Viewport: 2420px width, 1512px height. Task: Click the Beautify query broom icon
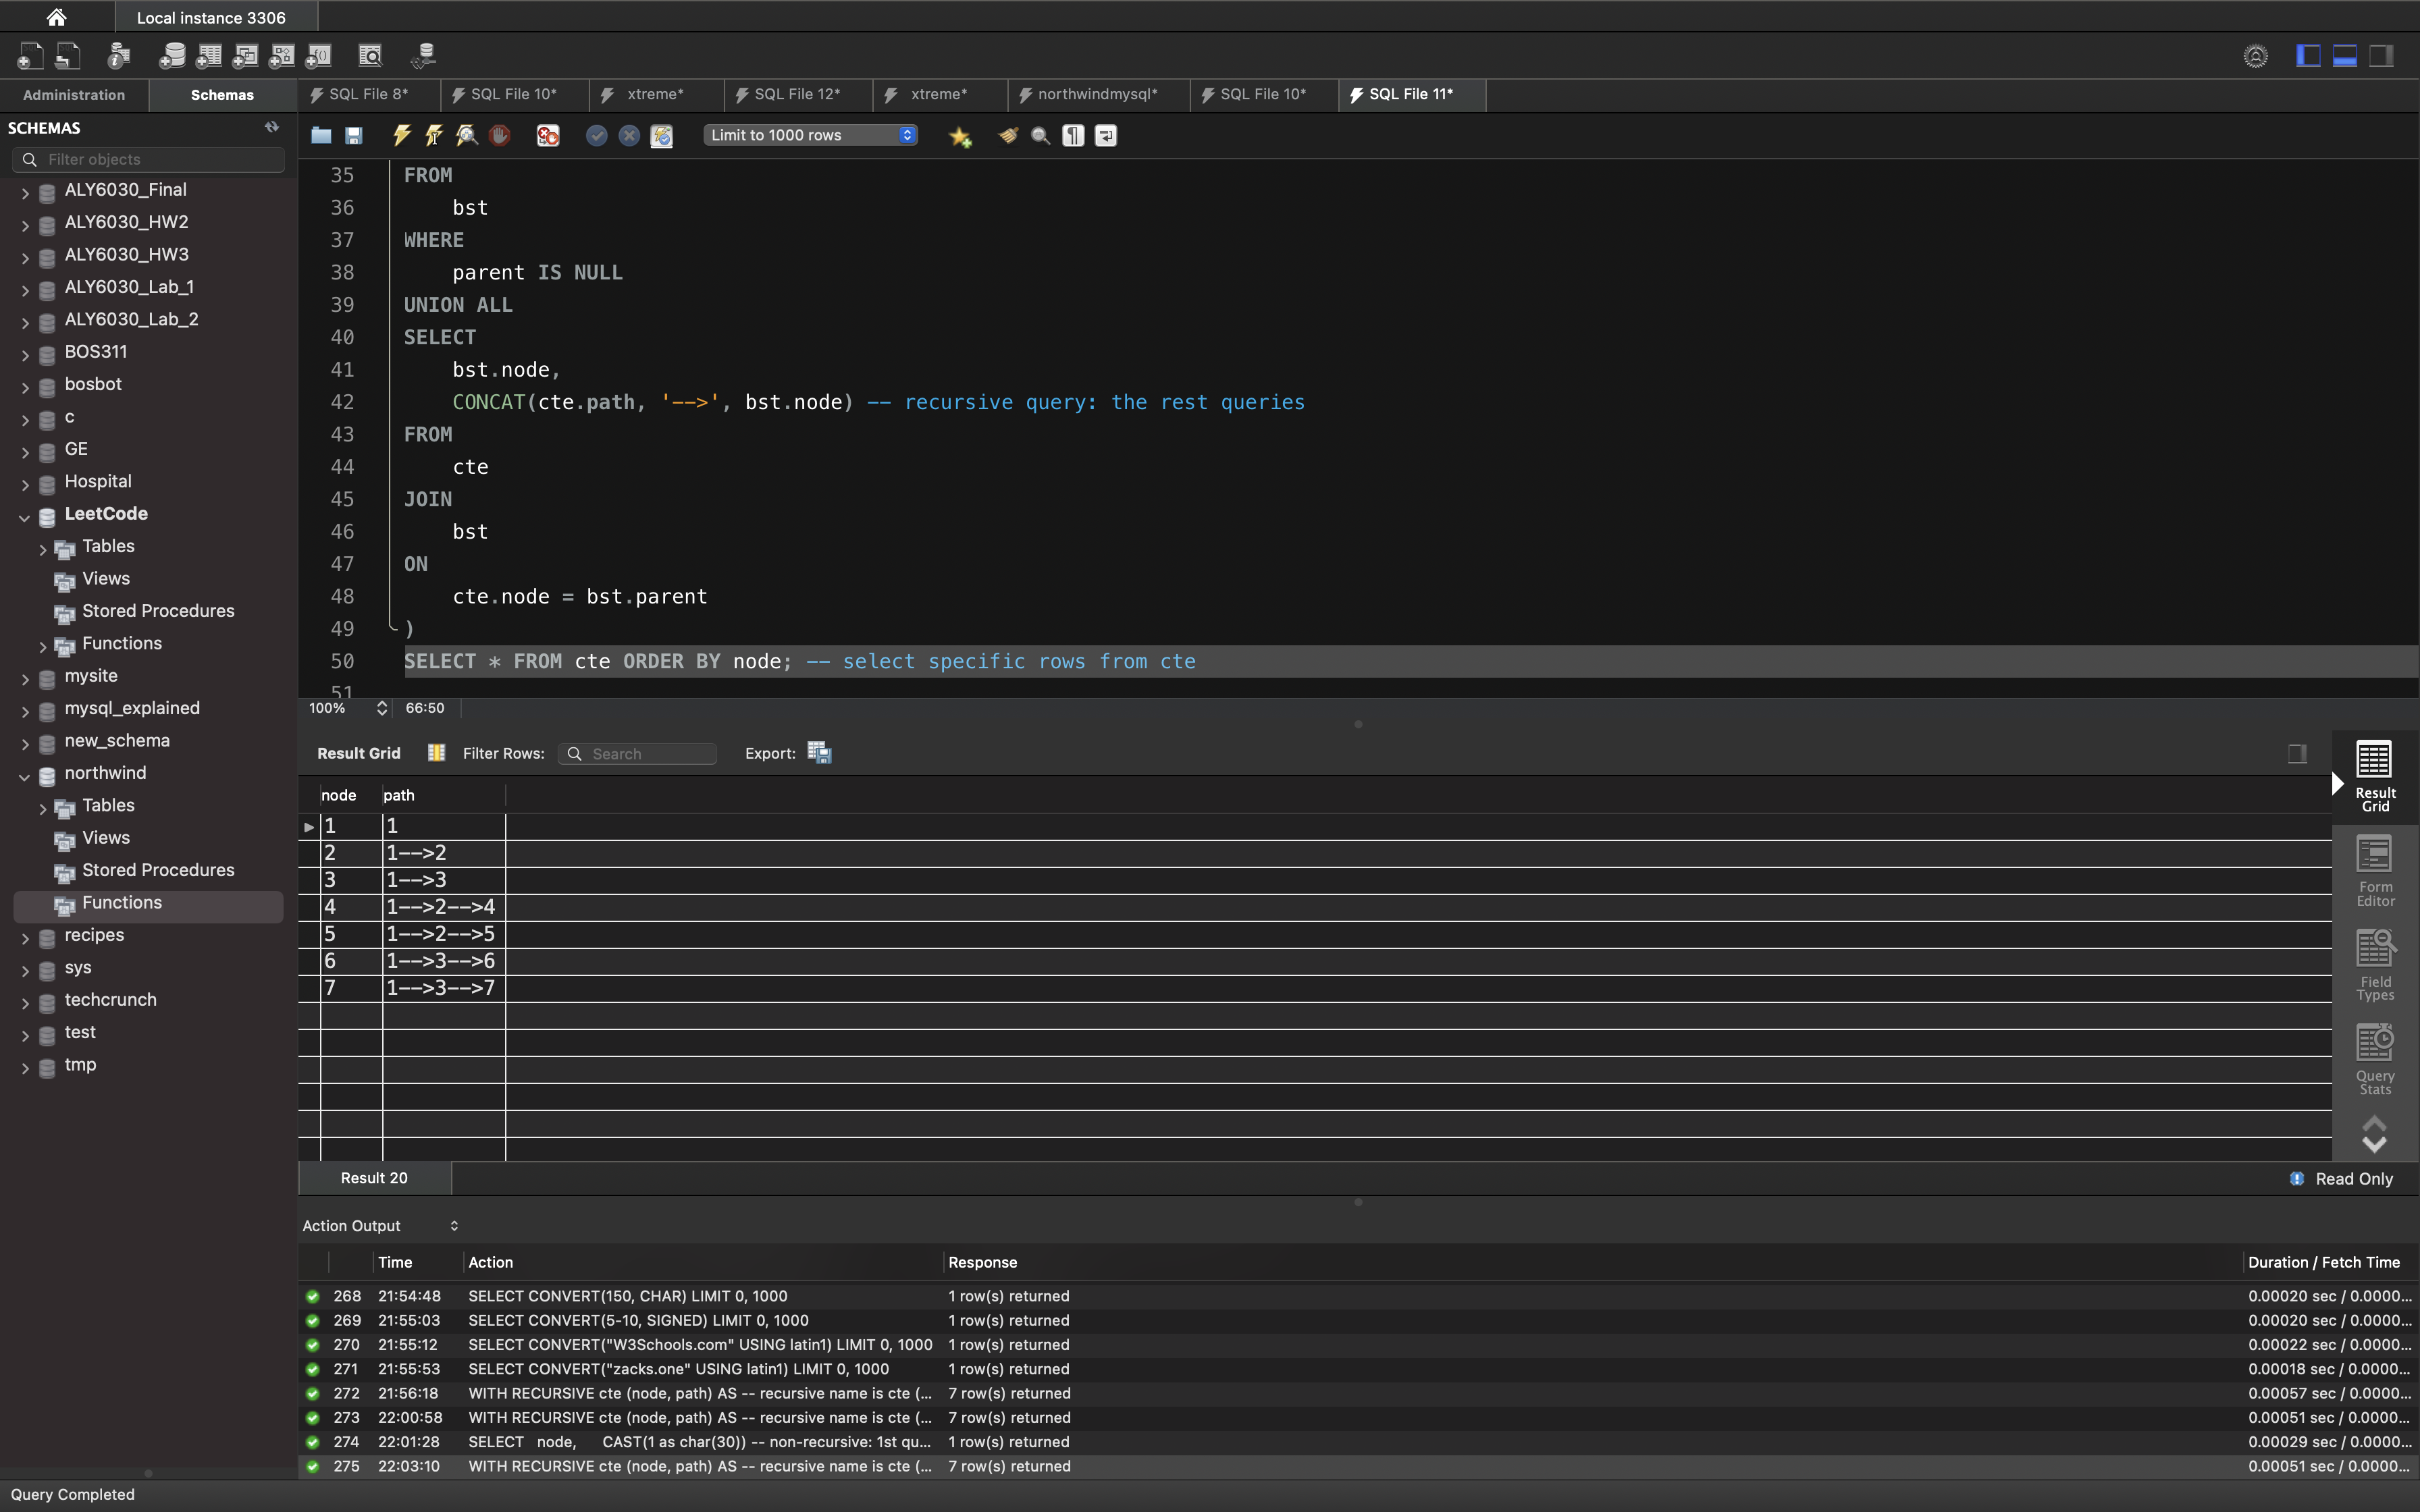(1008, 135)
